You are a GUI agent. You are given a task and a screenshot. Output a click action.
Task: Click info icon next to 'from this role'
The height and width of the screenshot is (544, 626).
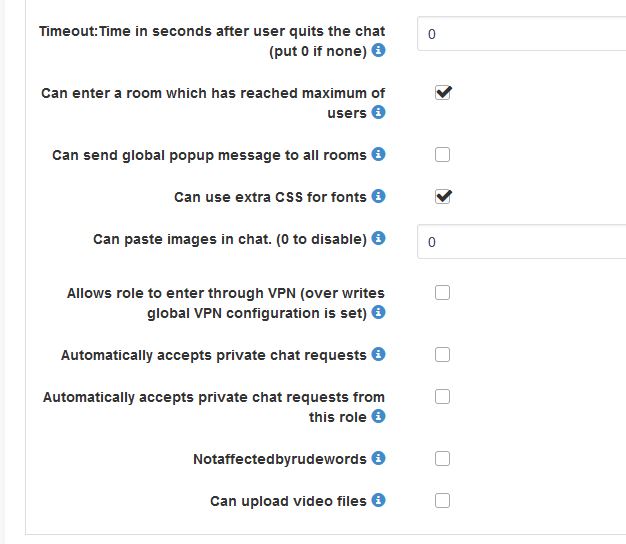pyautogui.click(x=378, y=417)
